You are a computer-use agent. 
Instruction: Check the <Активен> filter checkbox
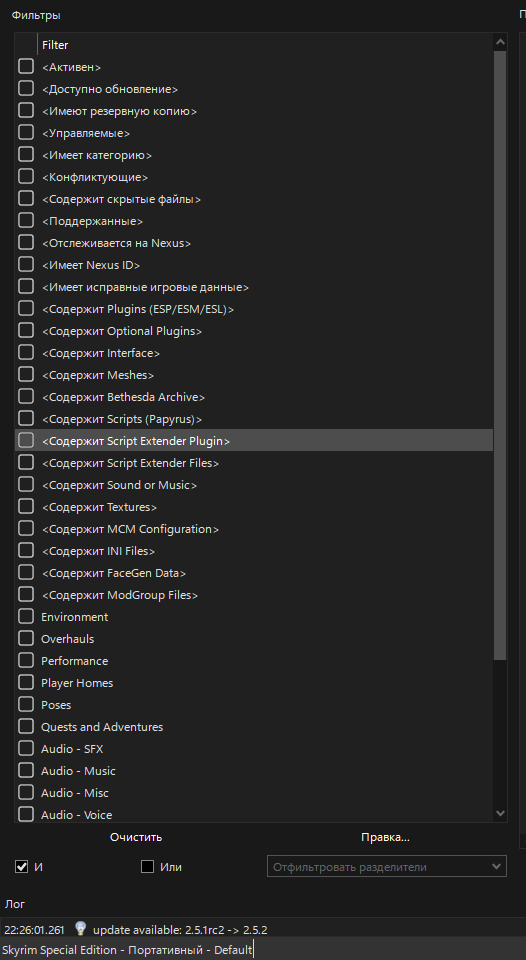[x=26, y=67]
